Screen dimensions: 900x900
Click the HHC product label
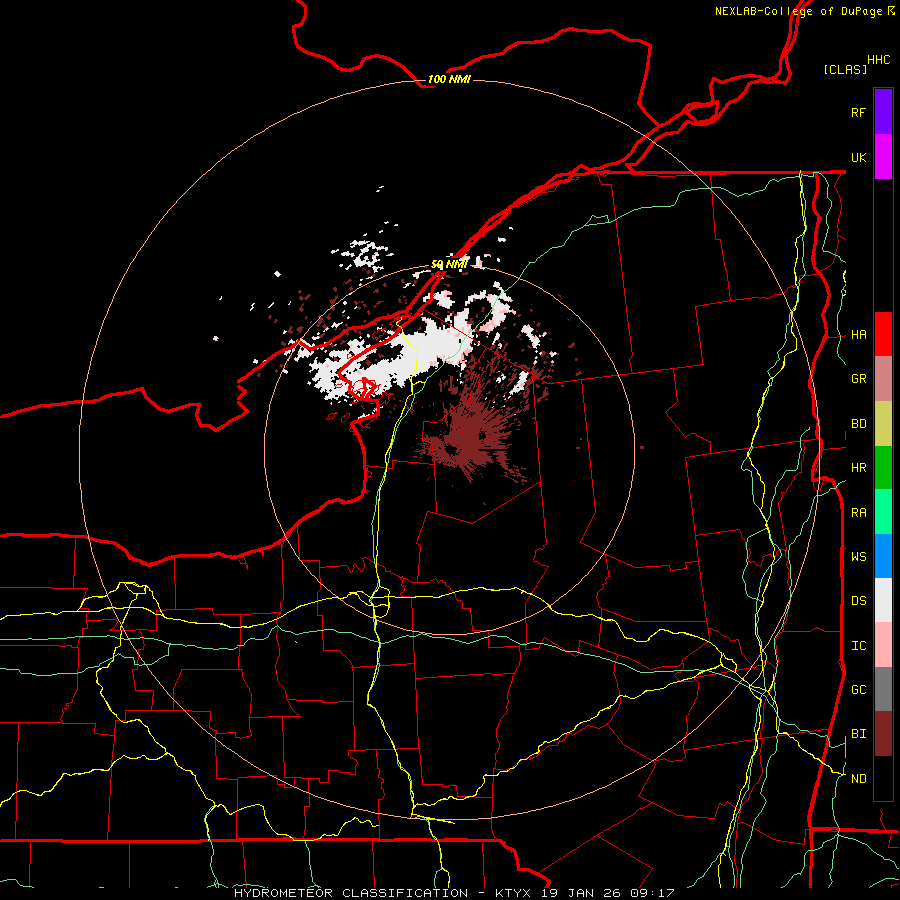pos(878,60)
